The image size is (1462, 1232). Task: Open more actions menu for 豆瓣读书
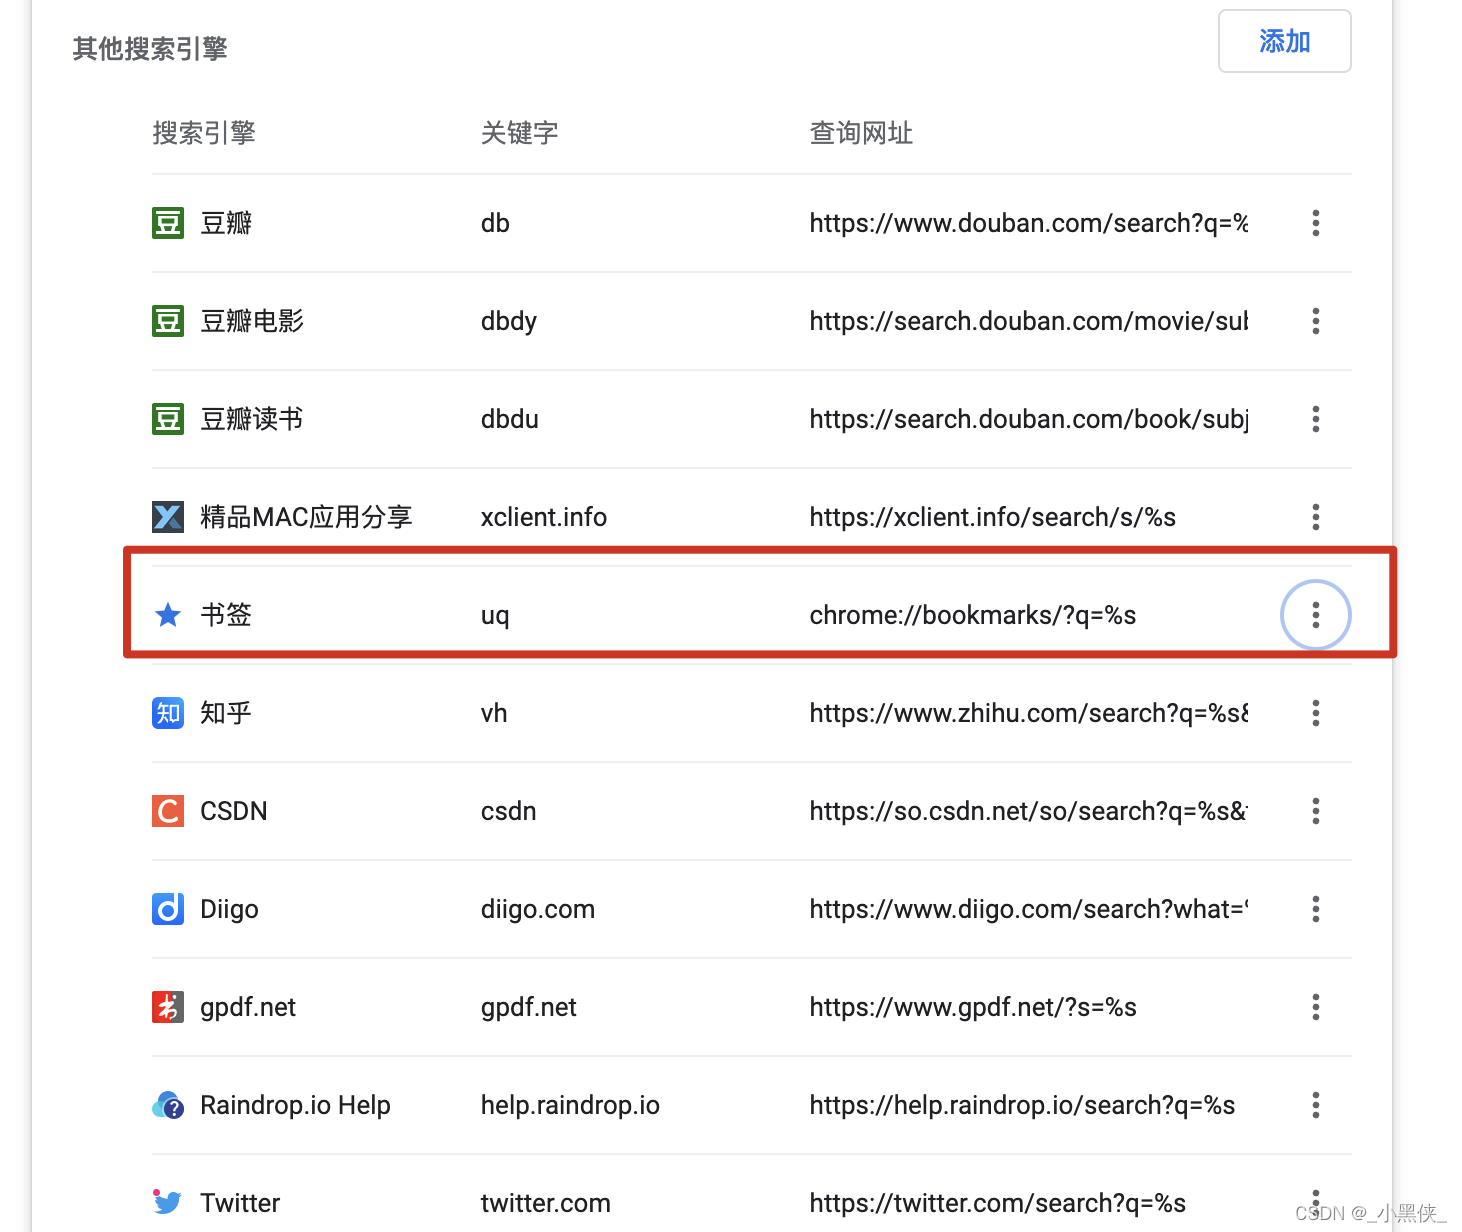[x=1315, y=419]
